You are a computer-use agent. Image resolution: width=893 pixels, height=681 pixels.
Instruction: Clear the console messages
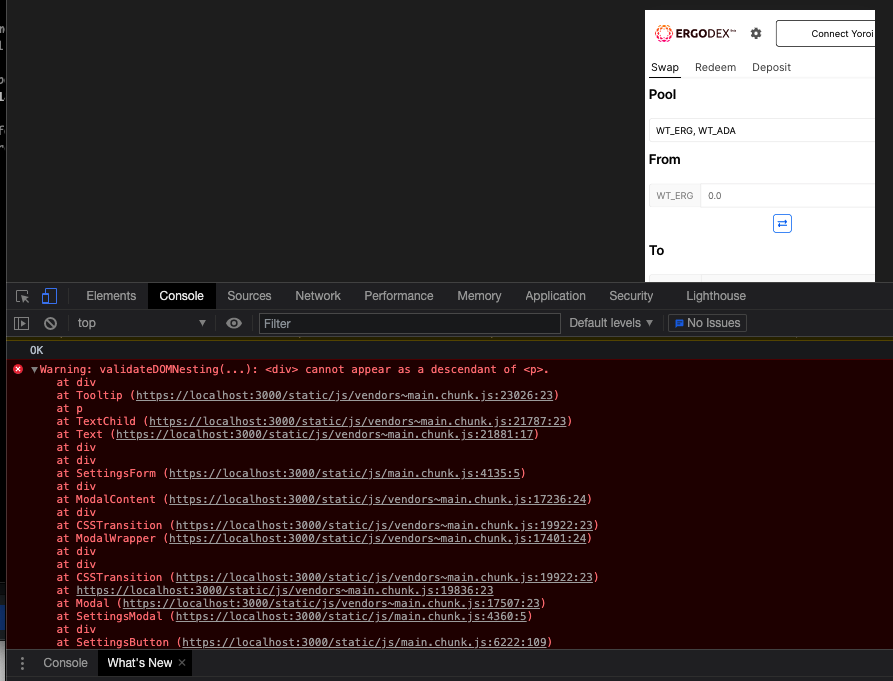(x=51, y=323)
